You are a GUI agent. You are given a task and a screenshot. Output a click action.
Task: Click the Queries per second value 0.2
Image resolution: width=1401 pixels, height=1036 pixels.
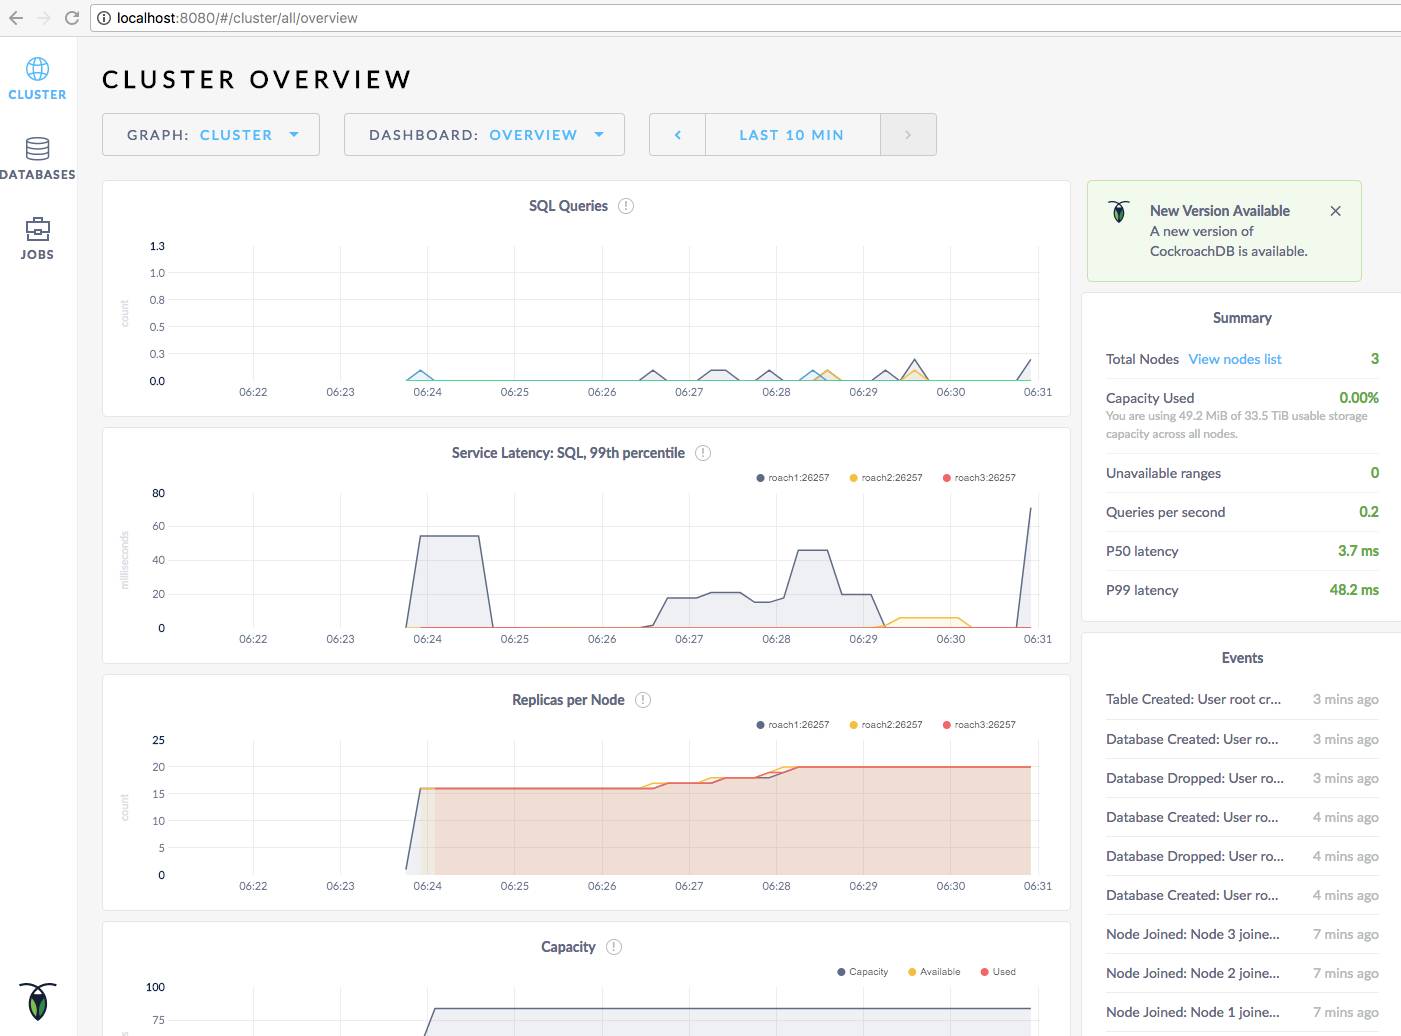(1369, 512)
